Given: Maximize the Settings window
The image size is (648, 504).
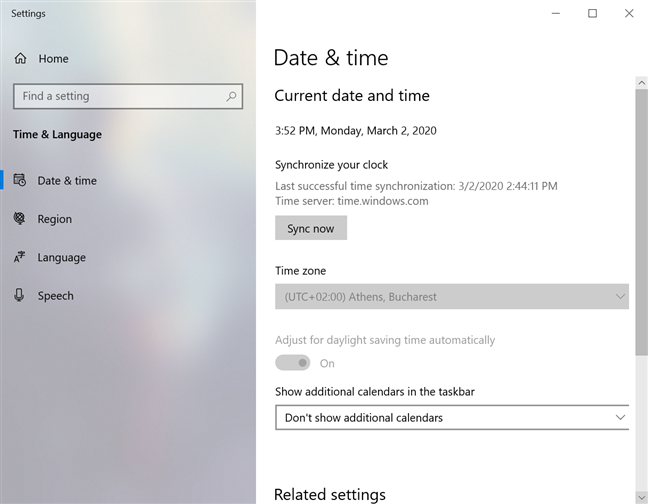Looking at the screenshot, I should coord(592,13).
